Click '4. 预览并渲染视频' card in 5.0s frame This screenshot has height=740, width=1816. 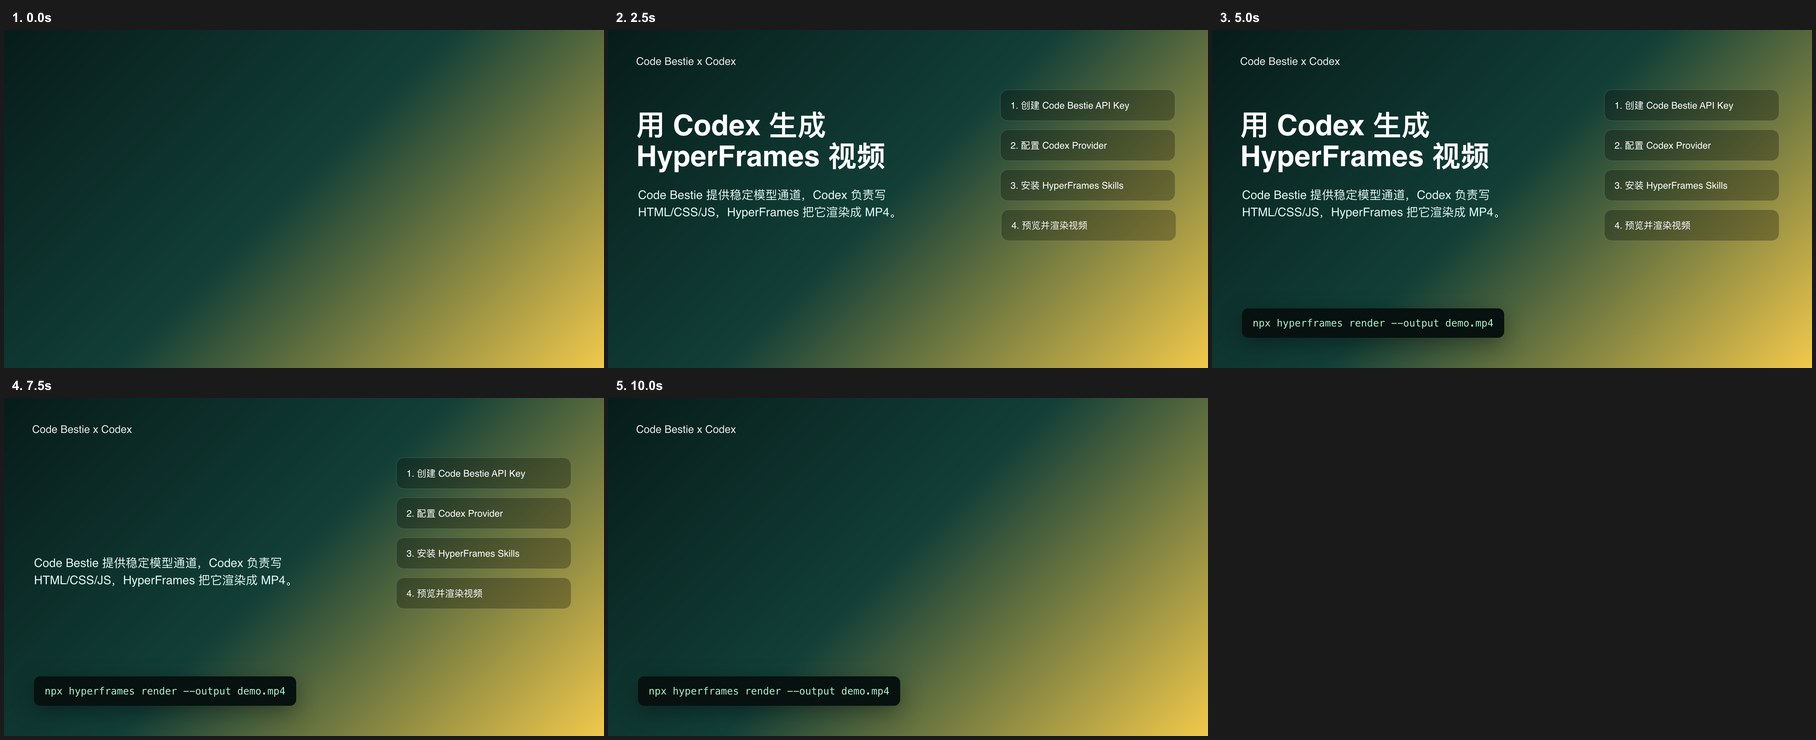point(1692,226)
